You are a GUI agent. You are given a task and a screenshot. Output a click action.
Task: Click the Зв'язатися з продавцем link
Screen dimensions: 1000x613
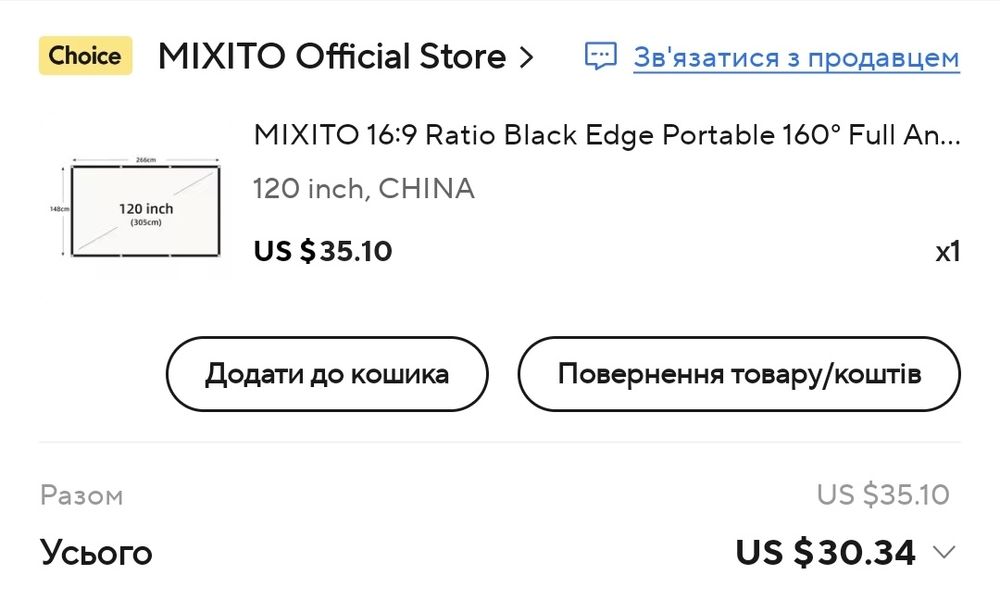[796, 57]
